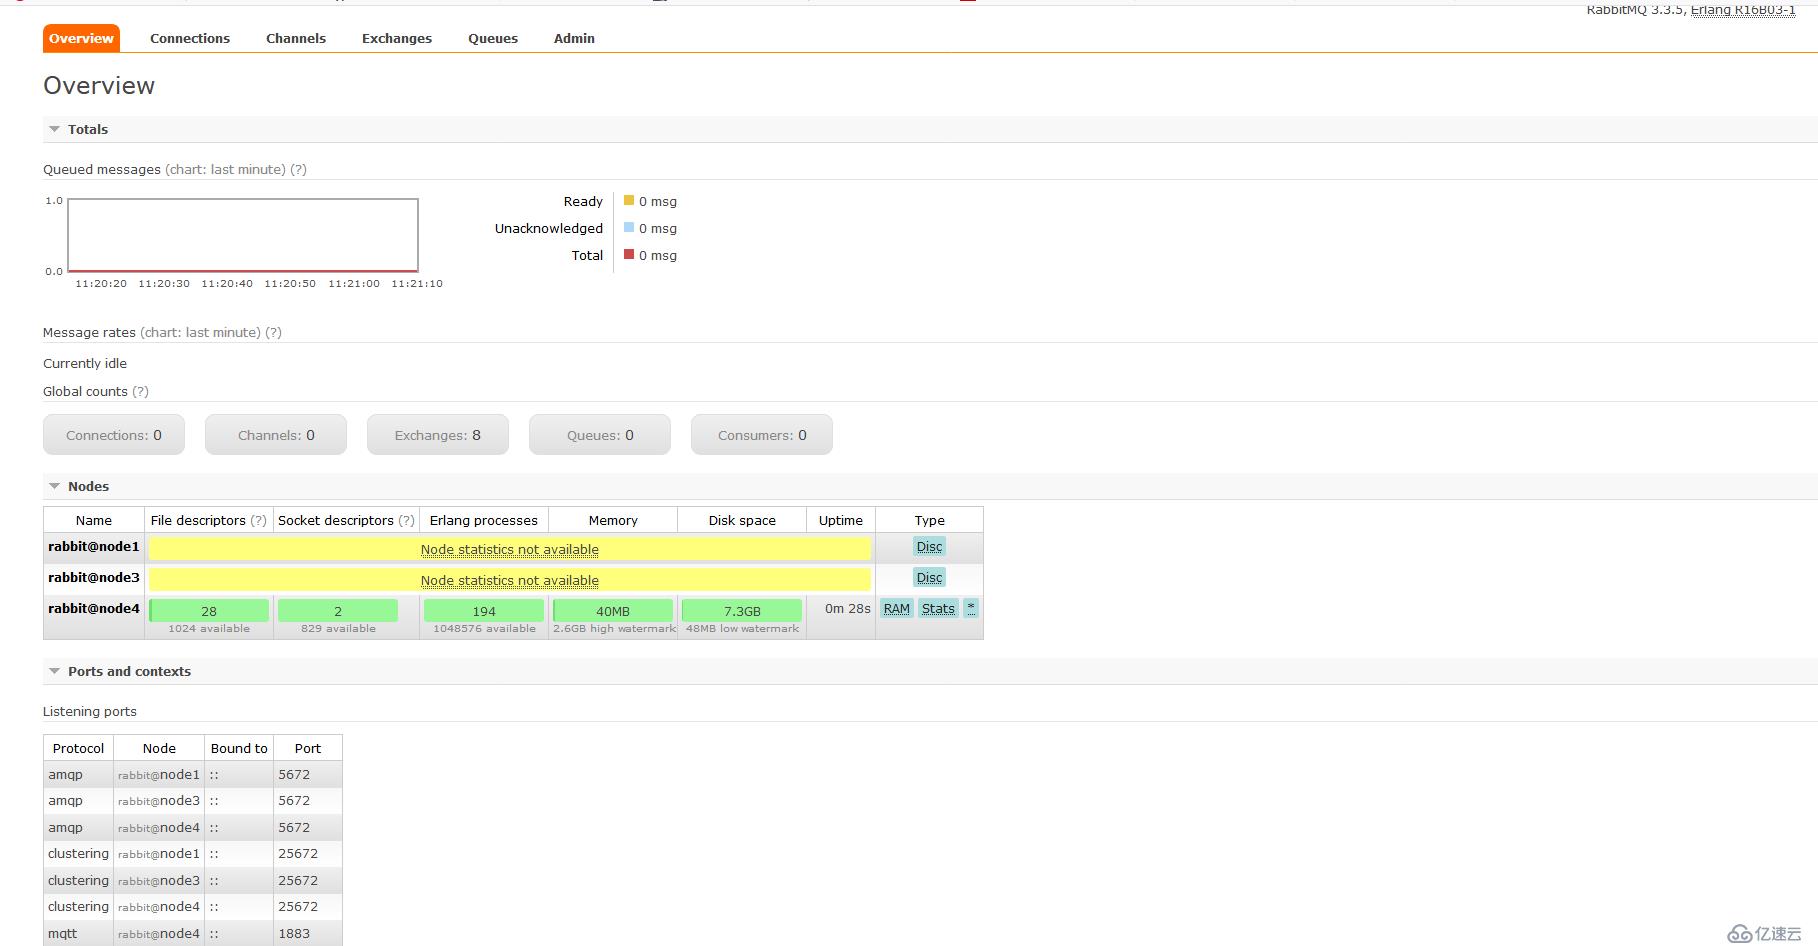Click the Memory column header

pyautogui.click(x=613, y=520)
